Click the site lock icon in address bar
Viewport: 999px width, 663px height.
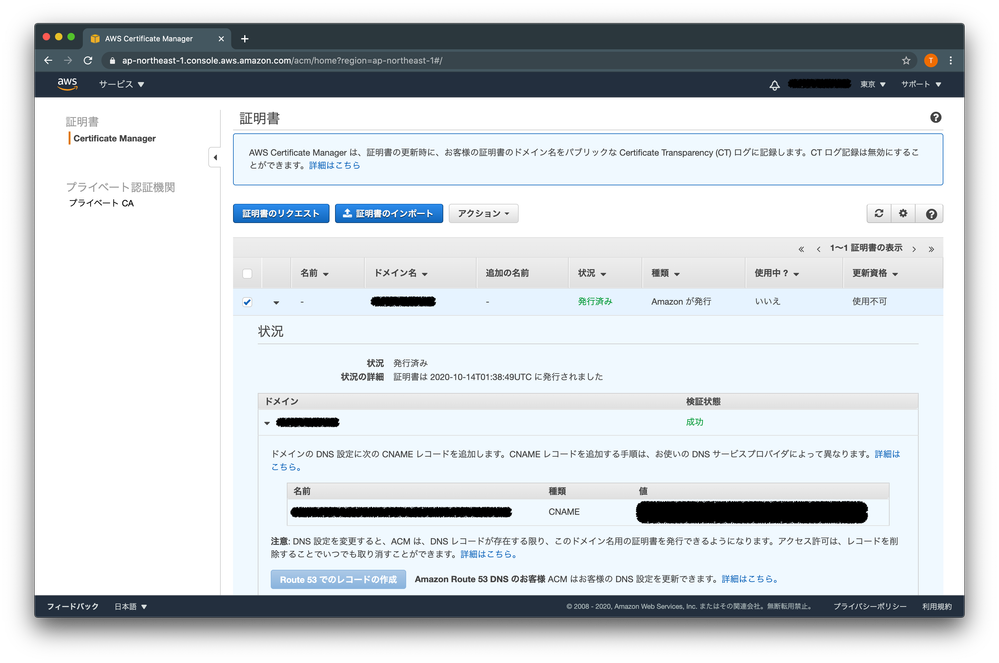pos(112,61)
